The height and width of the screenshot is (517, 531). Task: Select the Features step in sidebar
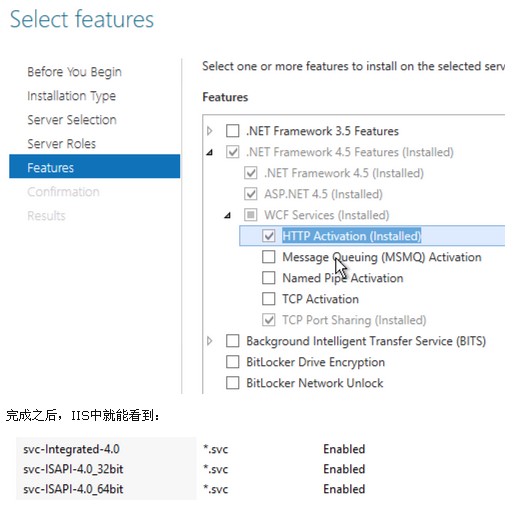click(94, 166)
